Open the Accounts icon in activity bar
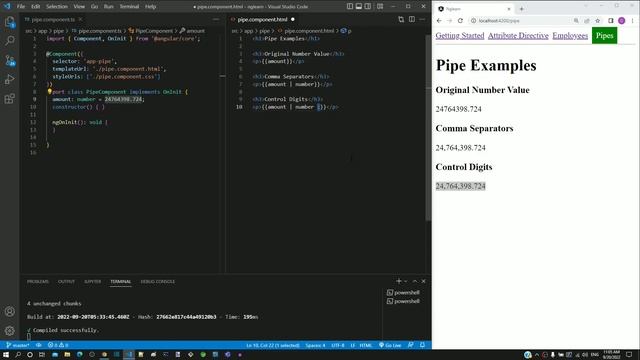Viewport: 640px width, 360px height. point(9,311)
